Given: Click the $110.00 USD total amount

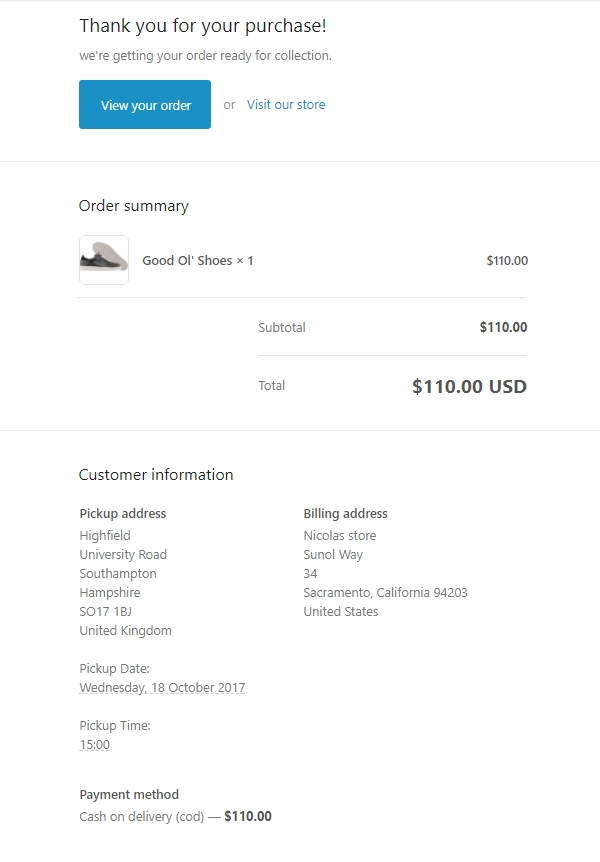Looking at the screenshot, I should pyautogui.click(x=469, y=387).
